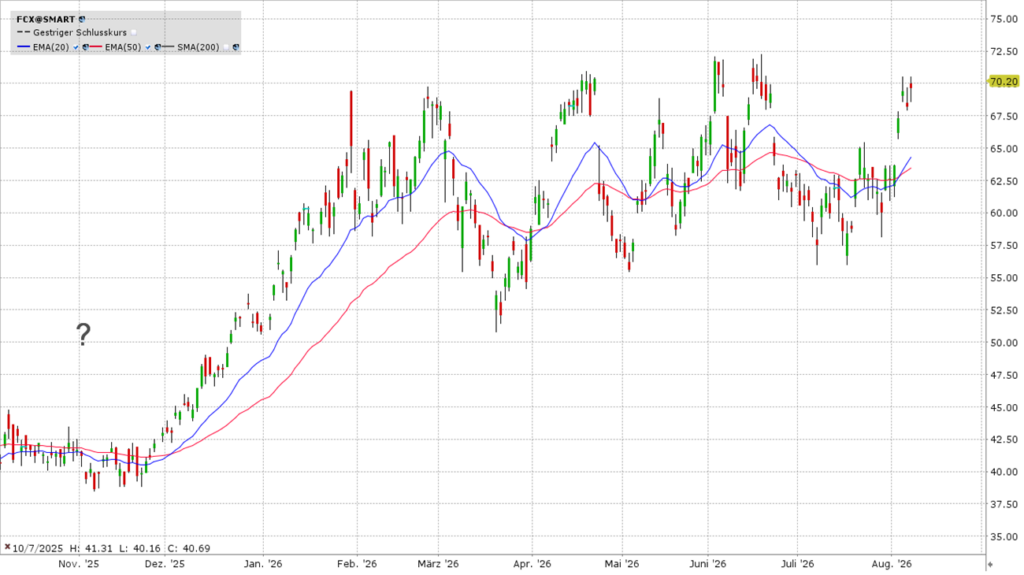Uncheck the EMA(50) visibility checkbox

pyautogui.click(x=148, y=47)
